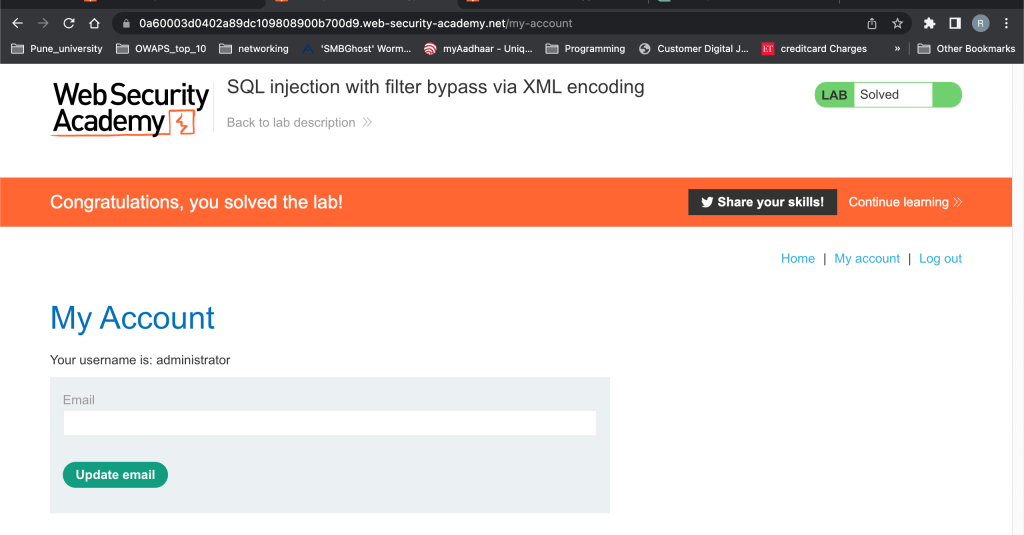The height and width of the screenshot is (535, 1024).
Task: Click the share page icon in address bar
Action: [872, 23]
